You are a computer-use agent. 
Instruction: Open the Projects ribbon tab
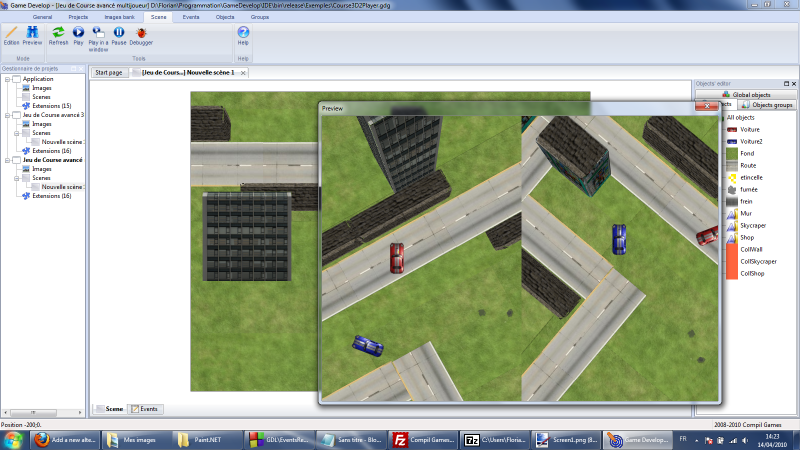click(x=78, y=17)
